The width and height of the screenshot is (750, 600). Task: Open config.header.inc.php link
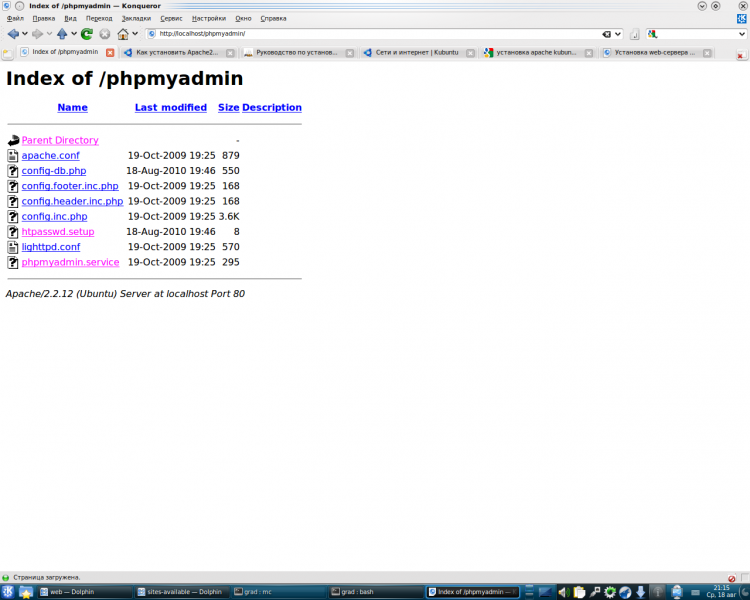click(x=72, y=201)
